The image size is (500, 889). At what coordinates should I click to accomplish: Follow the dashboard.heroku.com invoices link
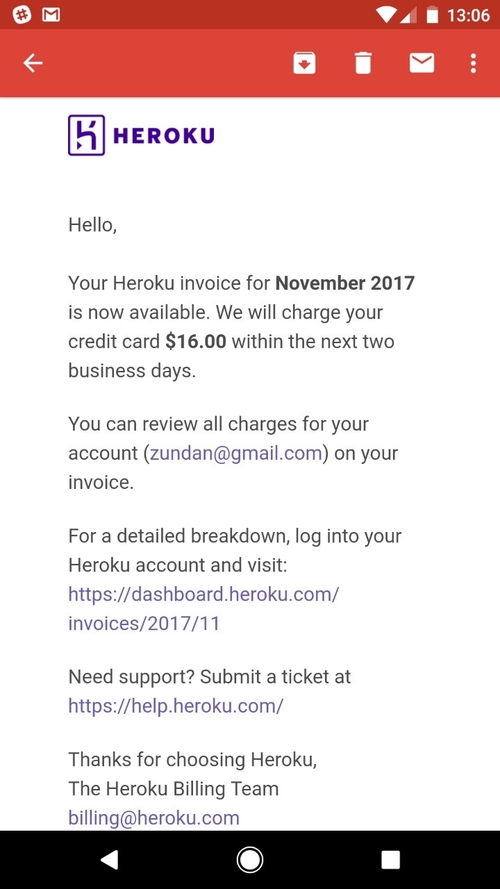pyautogui.click(x=204, y=609)
